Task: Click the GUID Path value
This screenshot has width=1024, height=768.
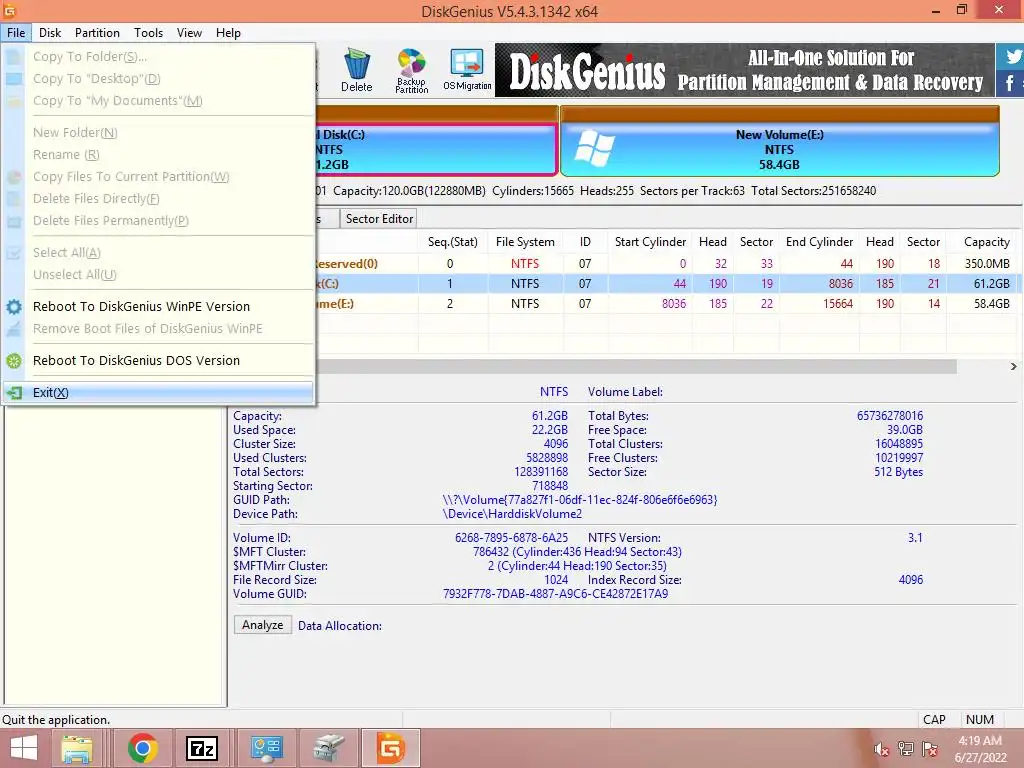Action: (579, 500)
